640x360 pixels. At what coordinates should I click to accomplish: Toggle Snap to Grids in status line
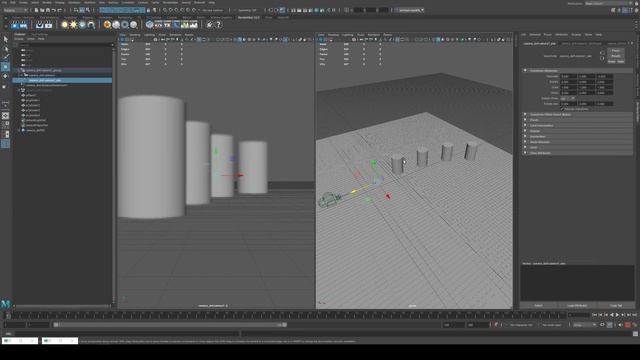pos(165,10)
